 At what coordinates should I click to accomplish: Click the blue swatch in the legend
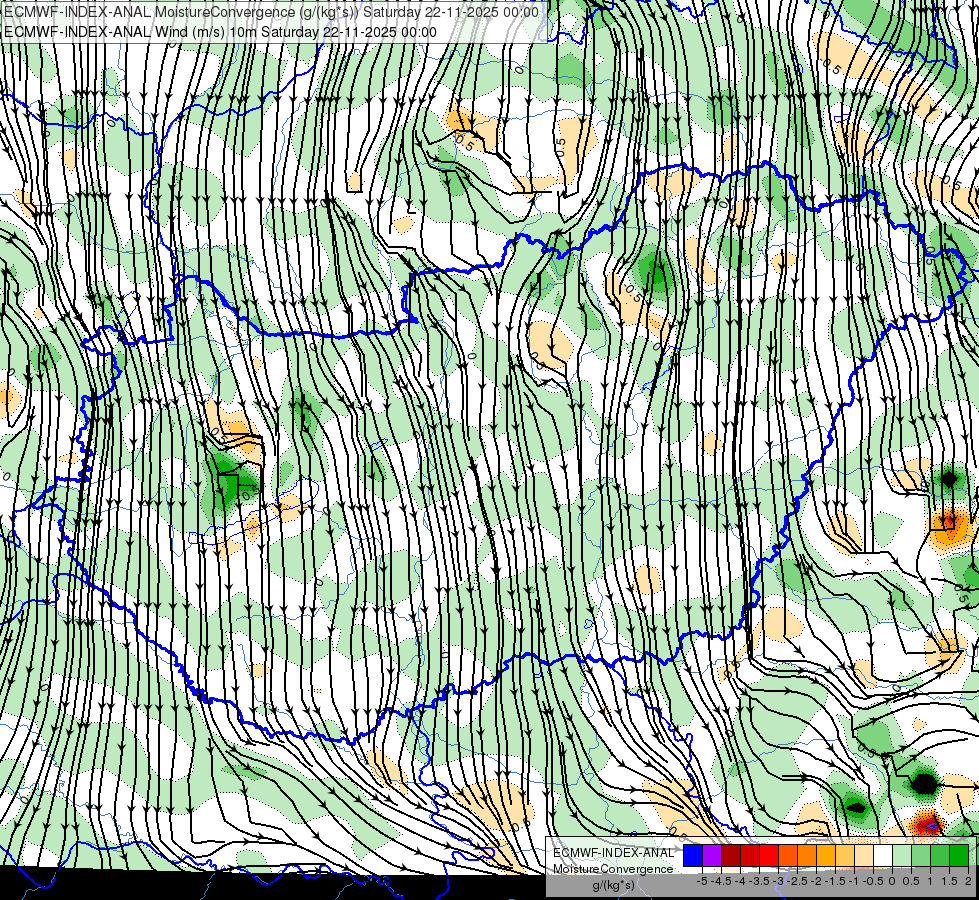tap(693, 856)
